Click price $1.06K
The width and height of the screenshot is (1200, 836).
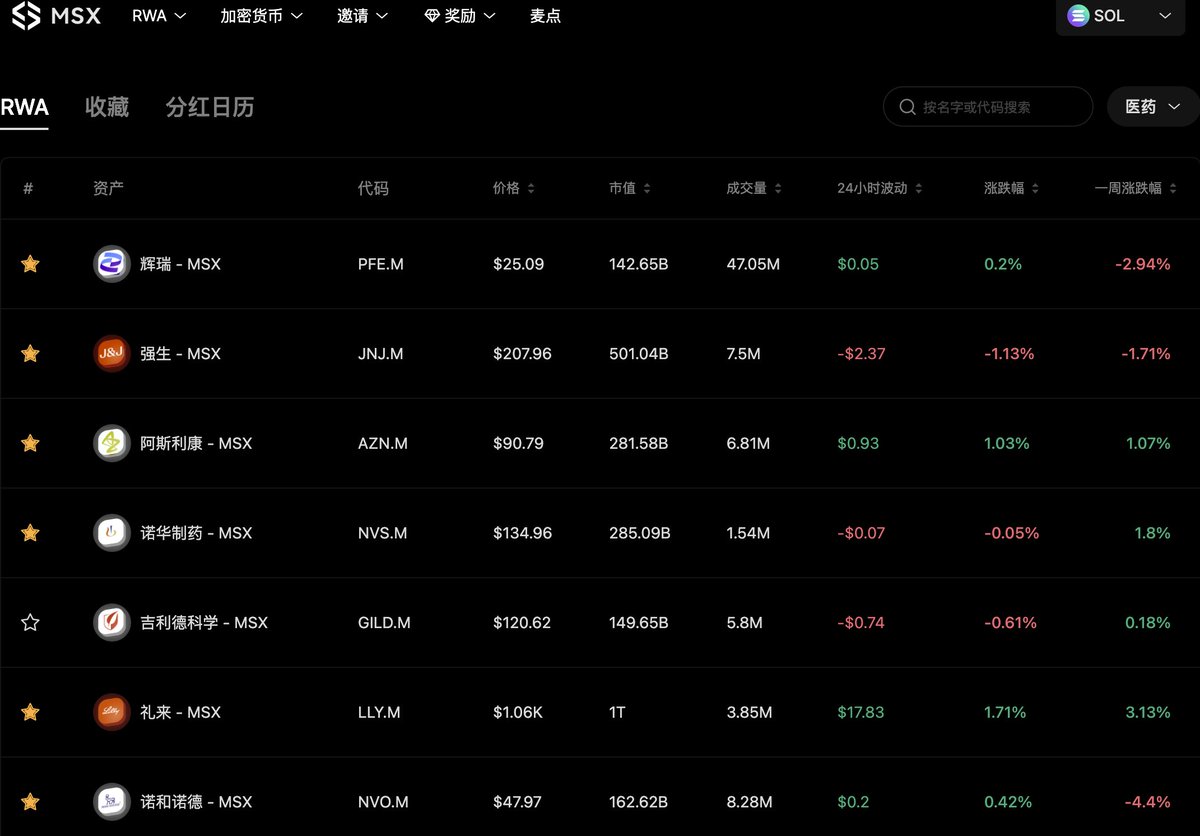click(518, 712)
